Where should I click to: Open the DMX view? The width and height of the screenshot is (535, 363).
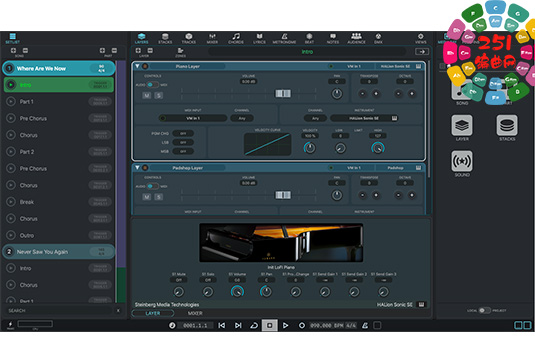point(378,38)
